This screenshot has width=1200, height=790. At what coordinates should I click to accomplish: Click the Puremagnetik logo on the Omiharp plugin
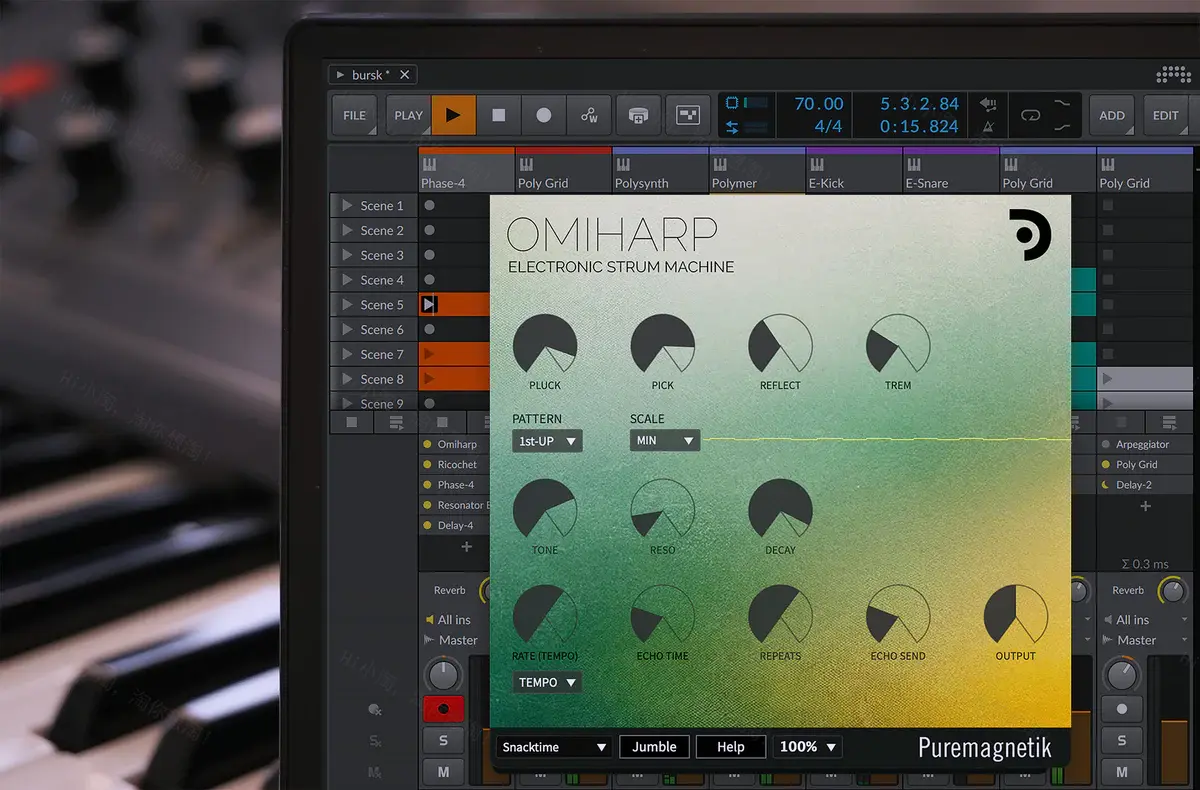click(x=984, y=747)
